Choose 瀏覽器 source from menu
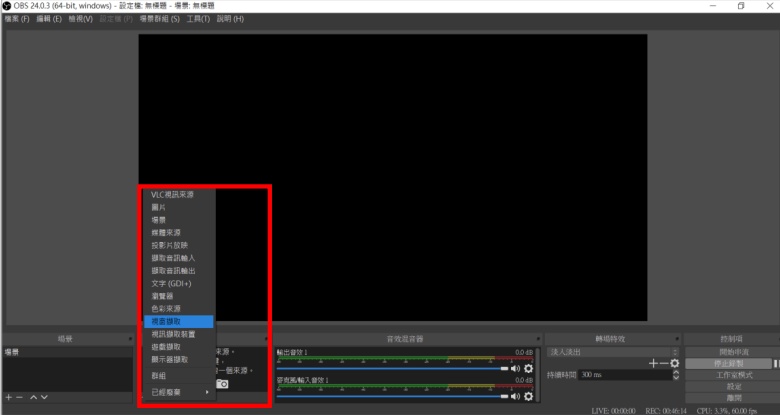Viewport: 780px width, 415px height. click(x=179, y=296)
